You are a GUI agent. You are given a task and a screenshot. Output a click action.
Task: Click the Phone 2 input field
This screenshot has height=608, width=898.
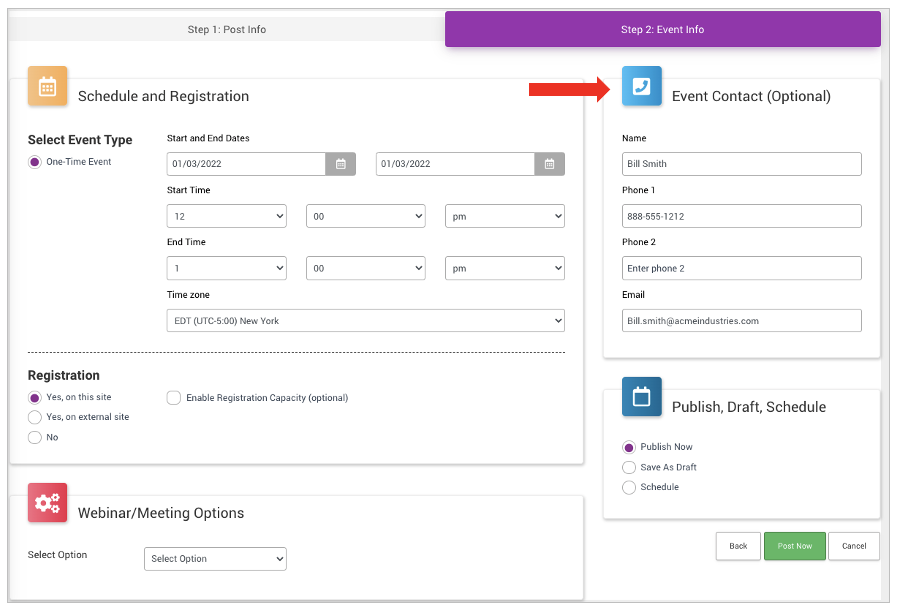(x=741, y=268)
